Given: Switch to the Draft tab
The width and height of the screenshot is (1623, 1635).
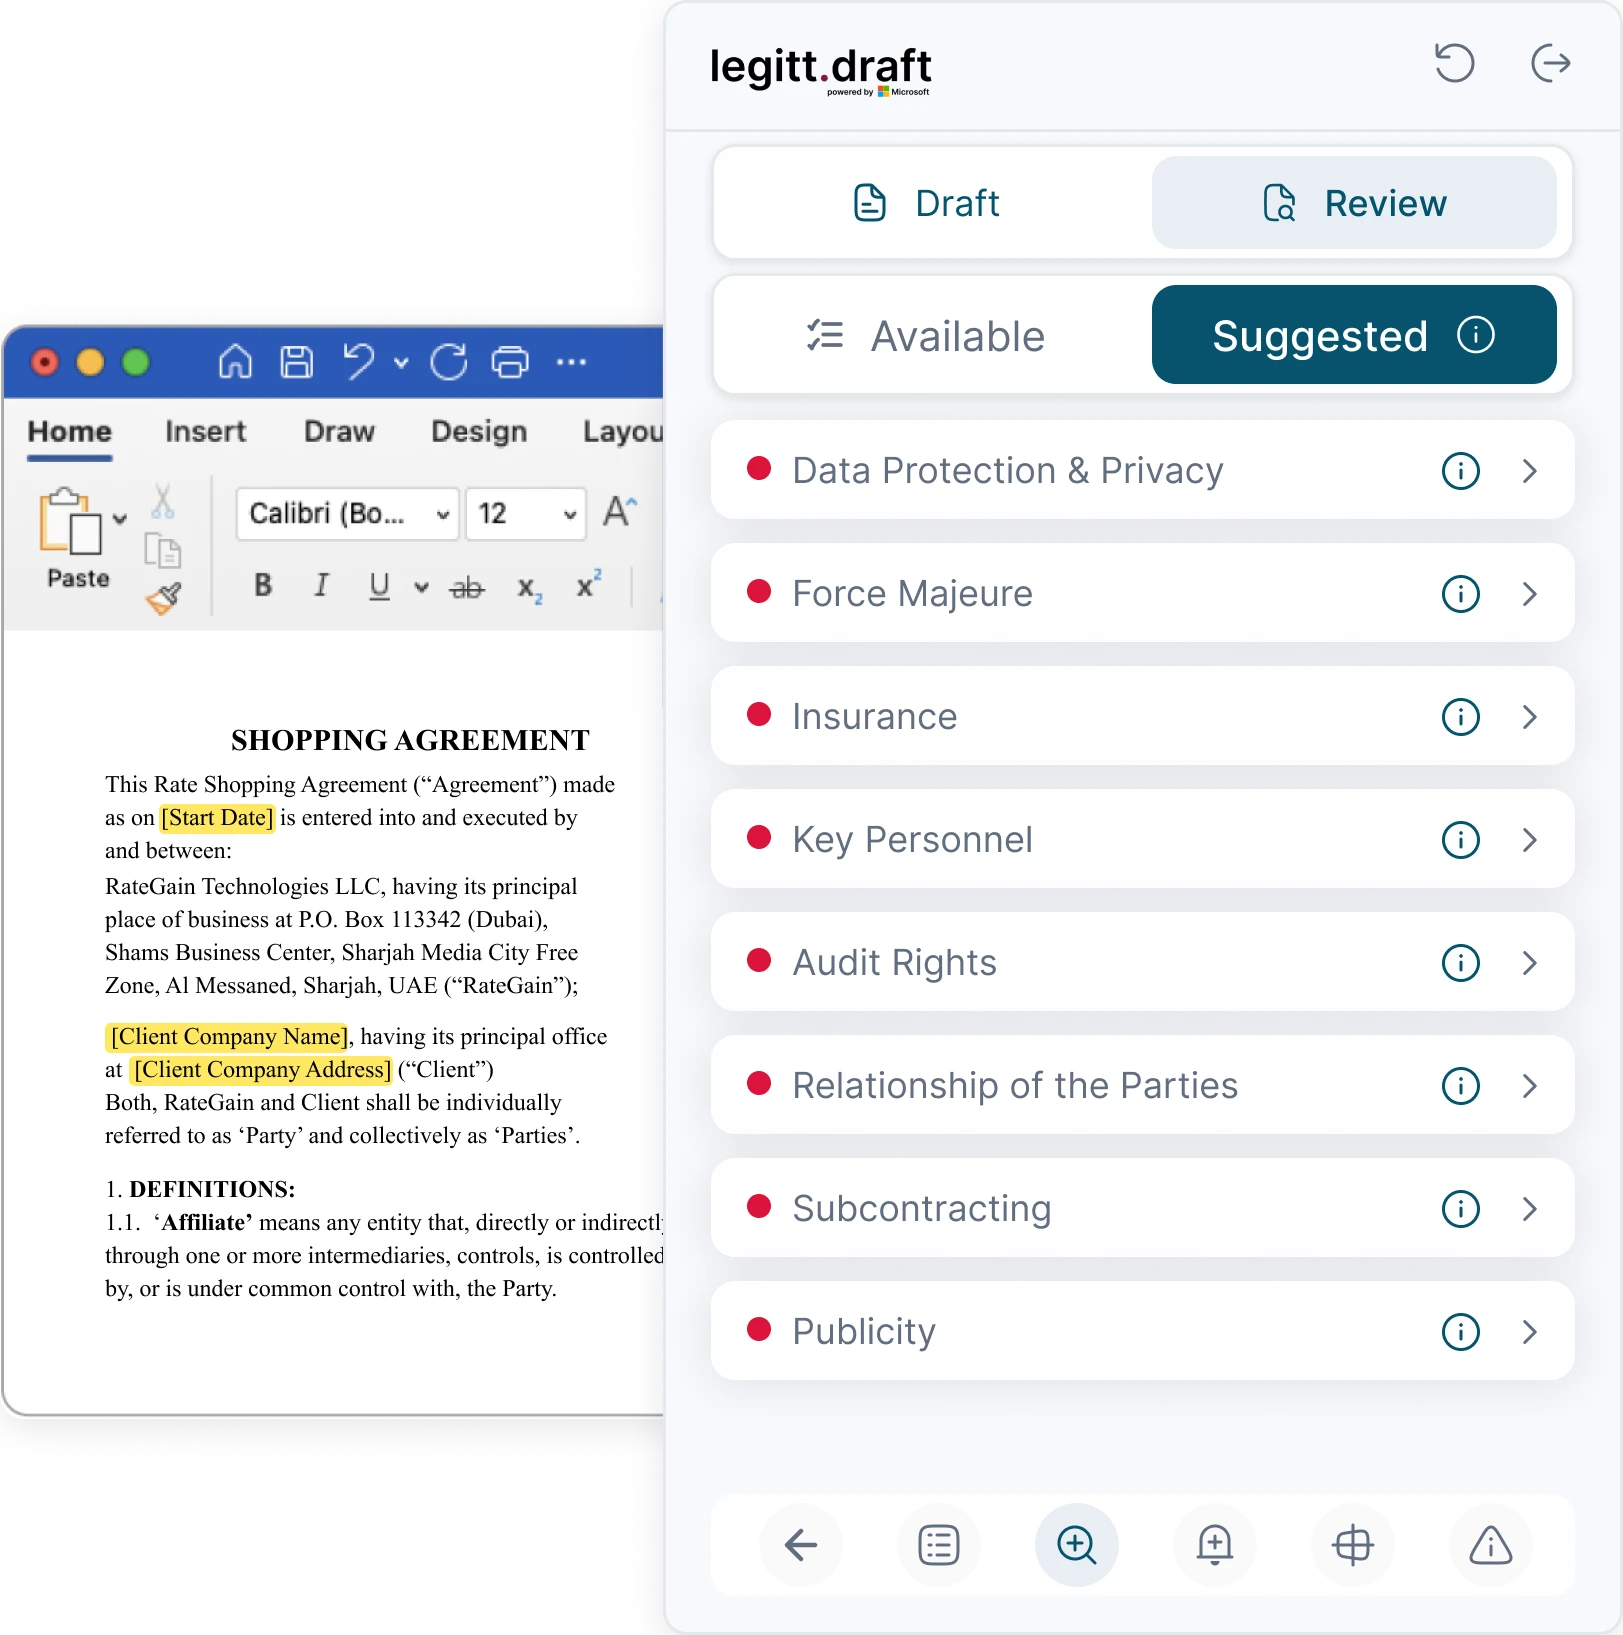Looking at the screenshot, I should point(927,203).
